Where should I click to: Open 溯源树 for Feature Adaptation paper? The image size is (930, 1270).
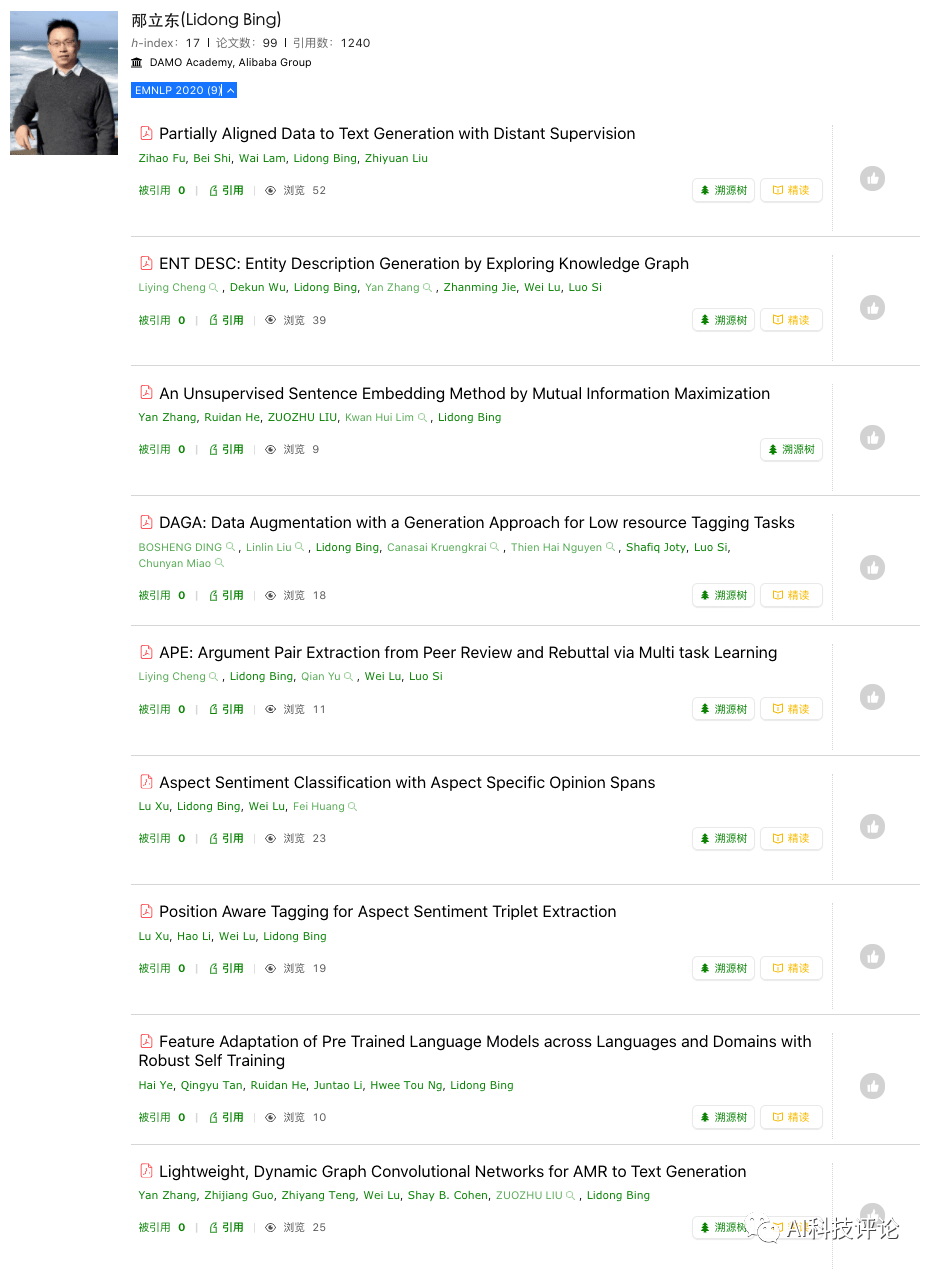pyautogui.click(x=723, y=1117)
